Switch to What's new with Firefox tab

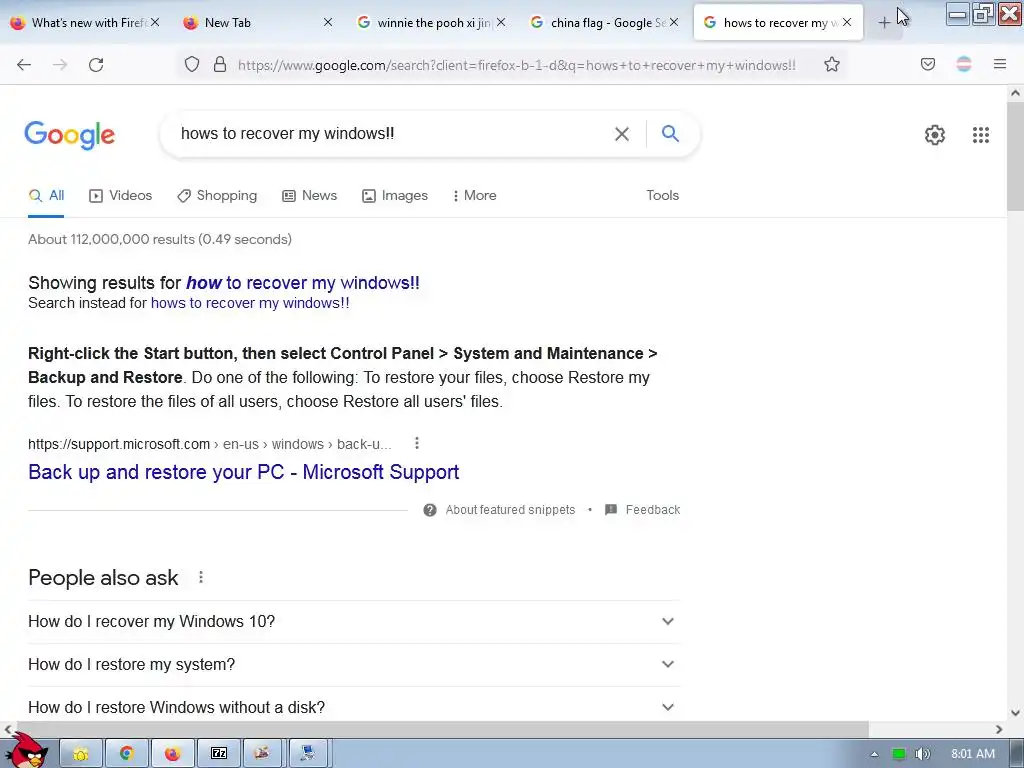84,23
